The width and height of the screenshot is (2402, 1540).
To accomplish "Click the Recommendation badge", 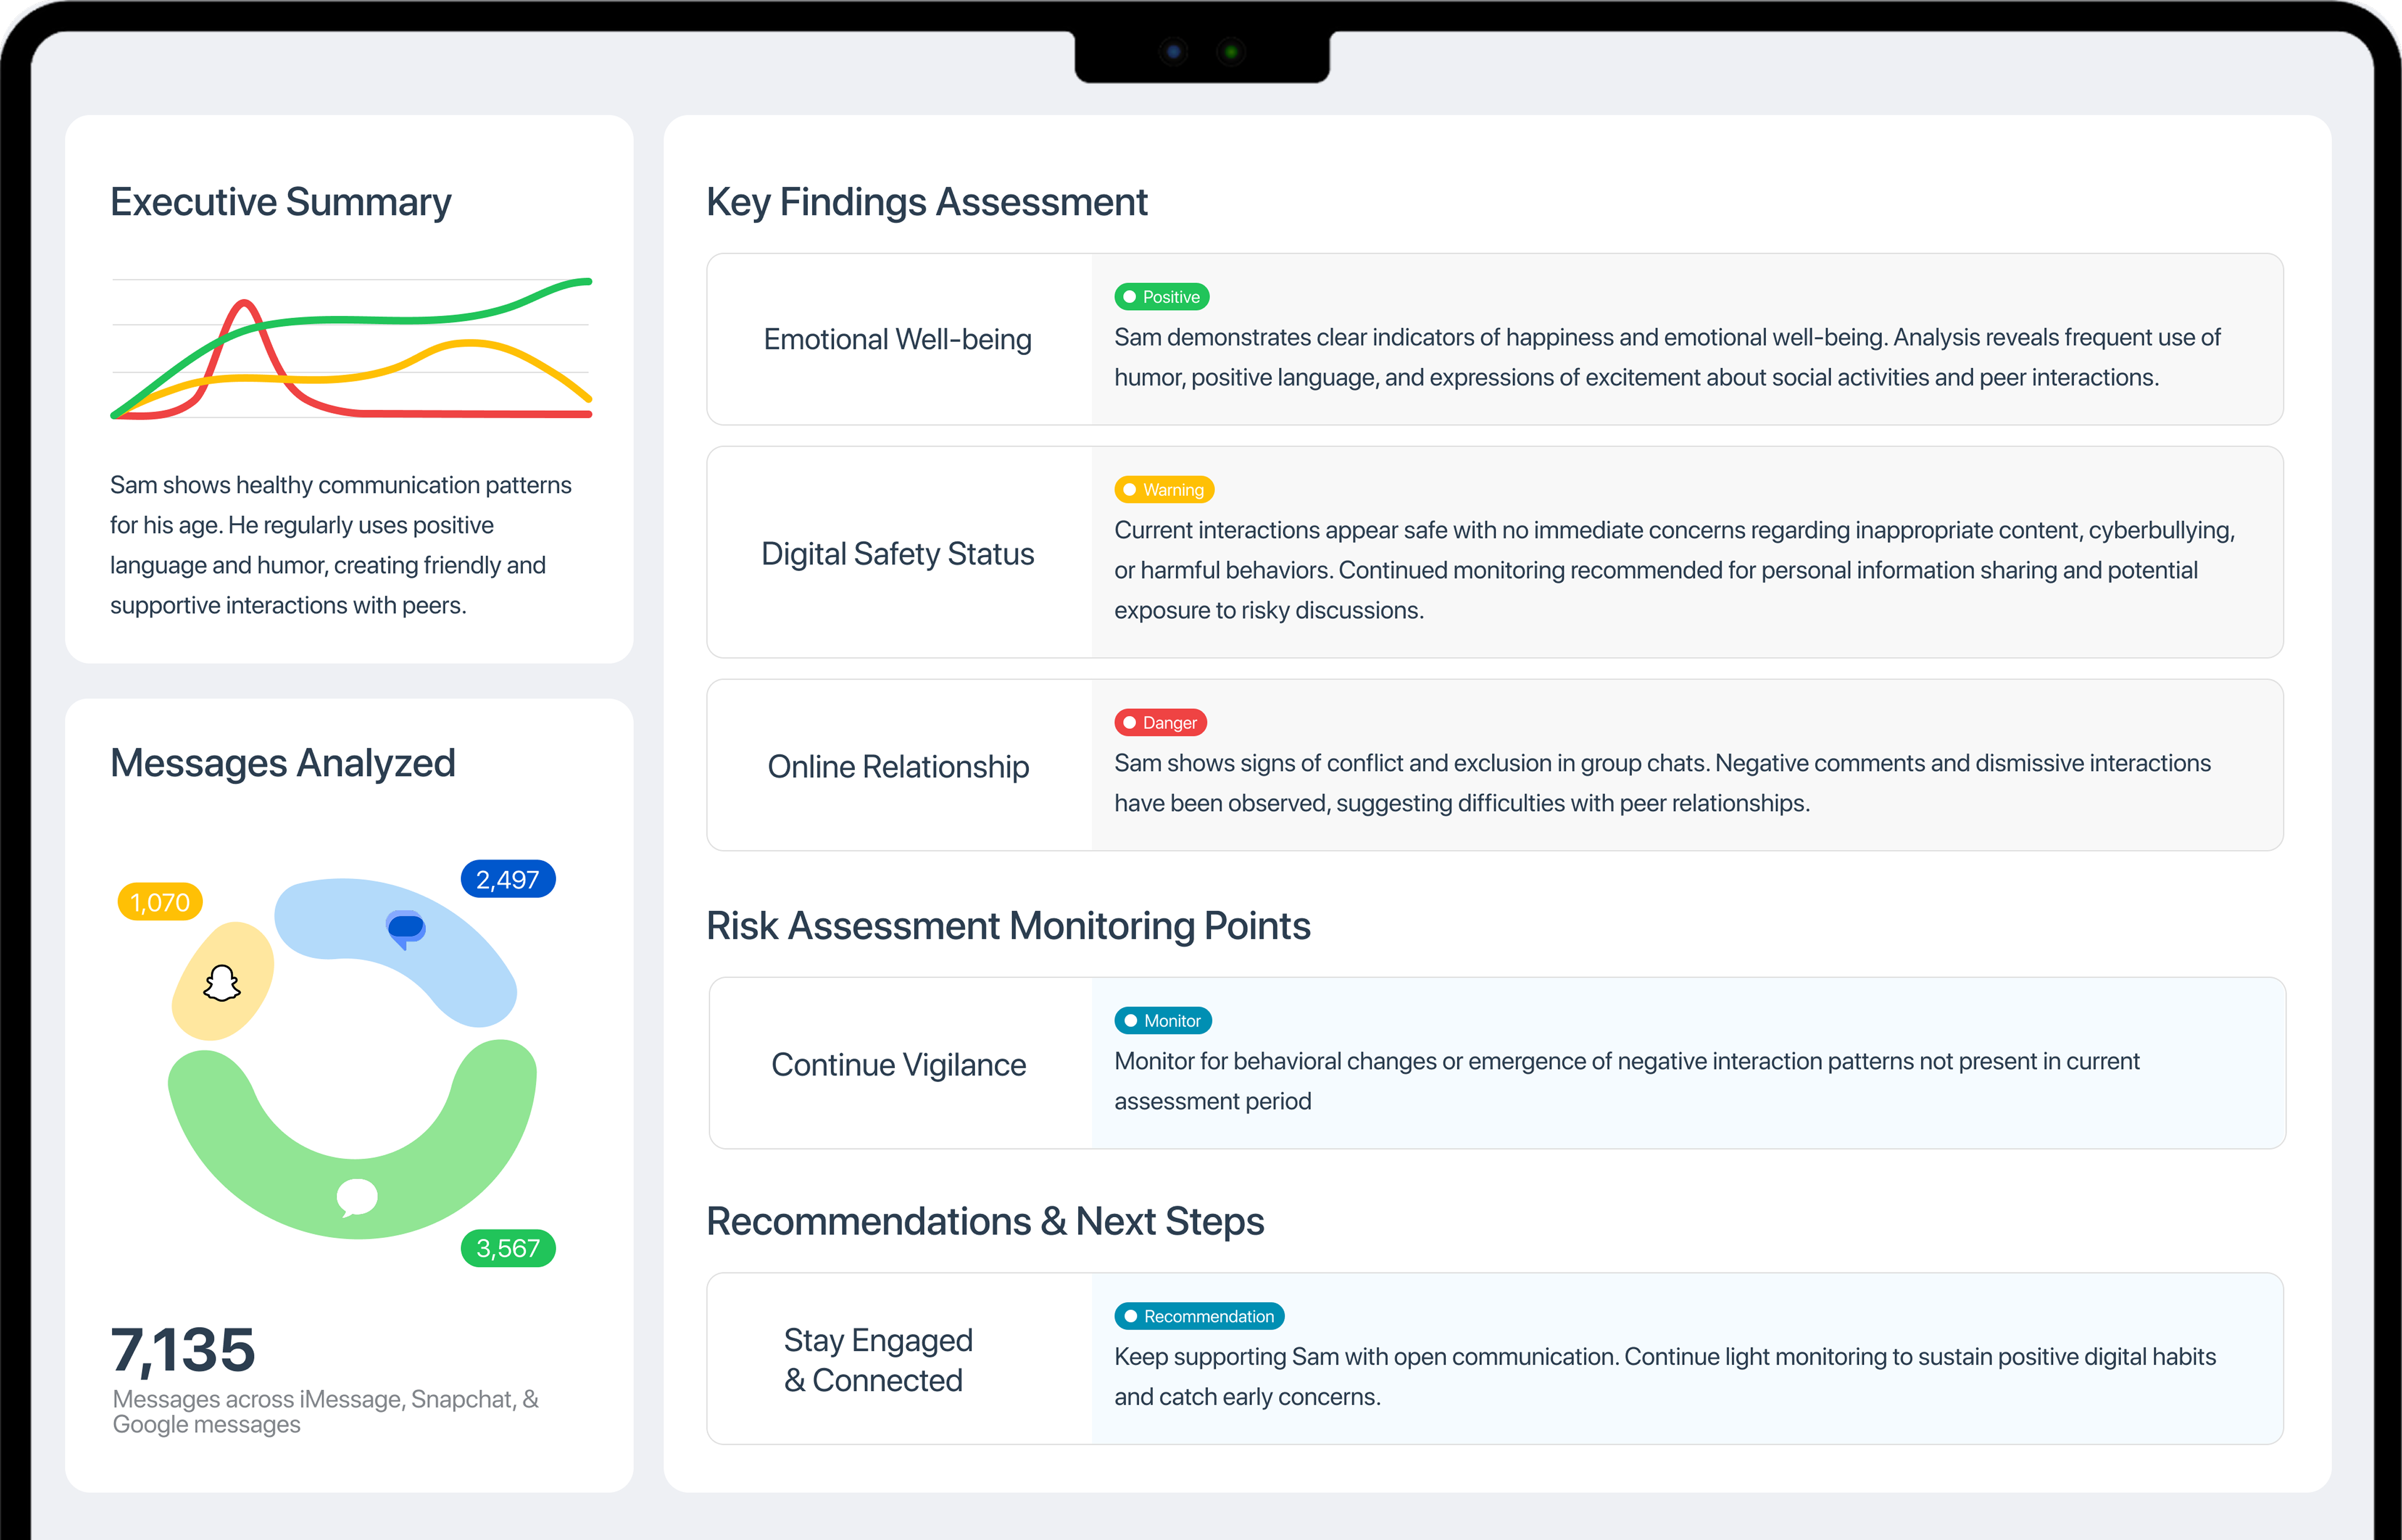I will (x=1198, y=1316).
